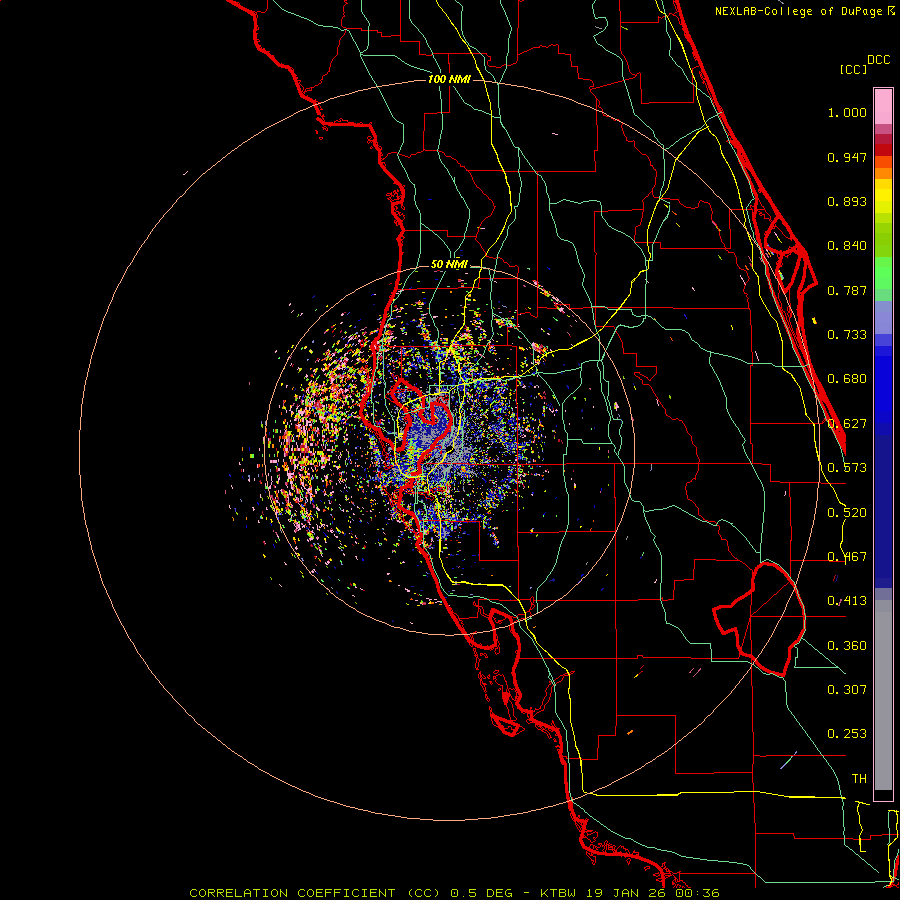
Task: Click the pink segment of the color bar
Action: (883, 107)
